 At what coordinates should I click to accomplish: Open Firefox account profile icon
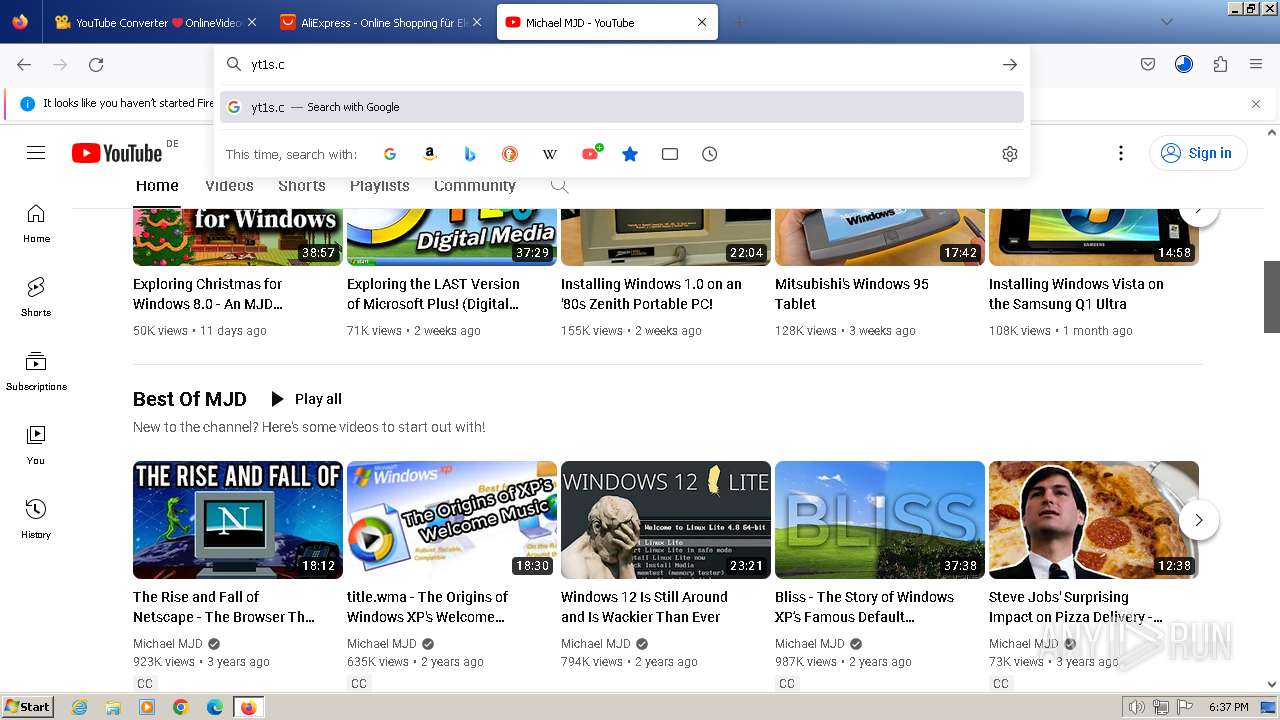point(1184,64)
